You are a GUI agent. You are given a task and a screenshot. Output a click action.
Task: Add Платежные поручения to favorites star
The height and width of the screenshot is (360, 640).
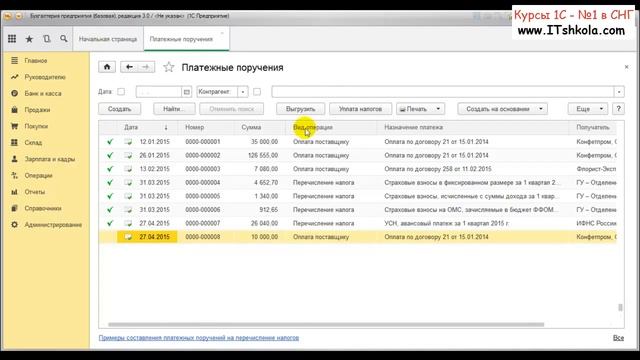[169, 67]
